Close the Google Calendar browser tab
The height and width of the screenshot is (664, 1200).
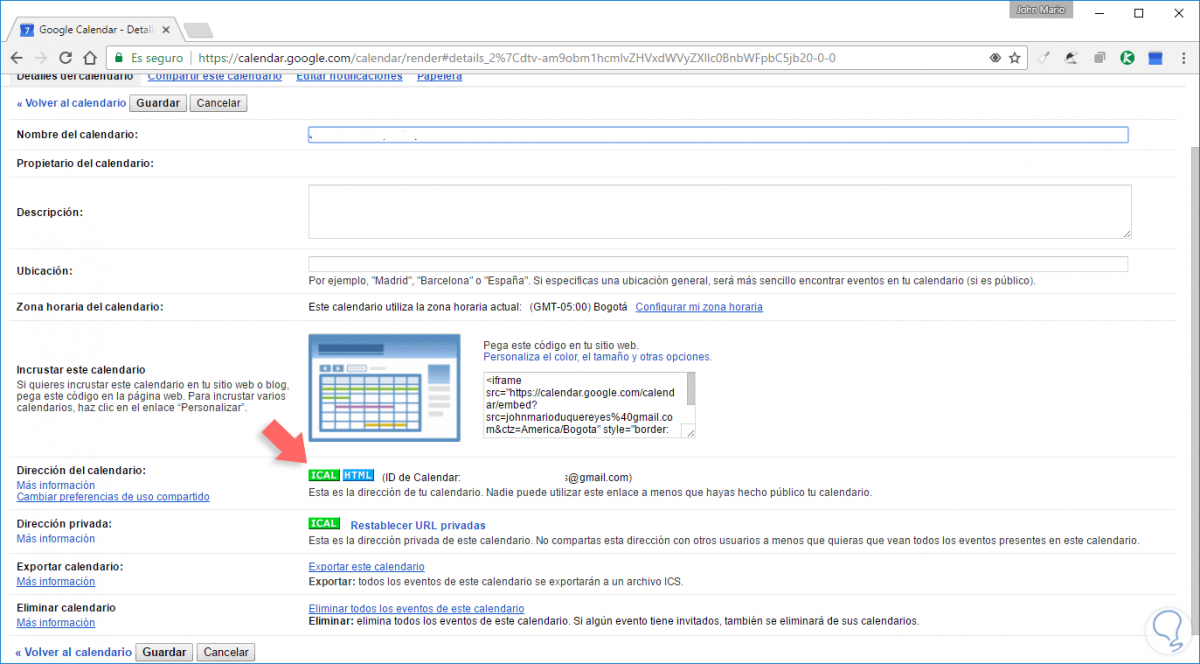point(166,30)
